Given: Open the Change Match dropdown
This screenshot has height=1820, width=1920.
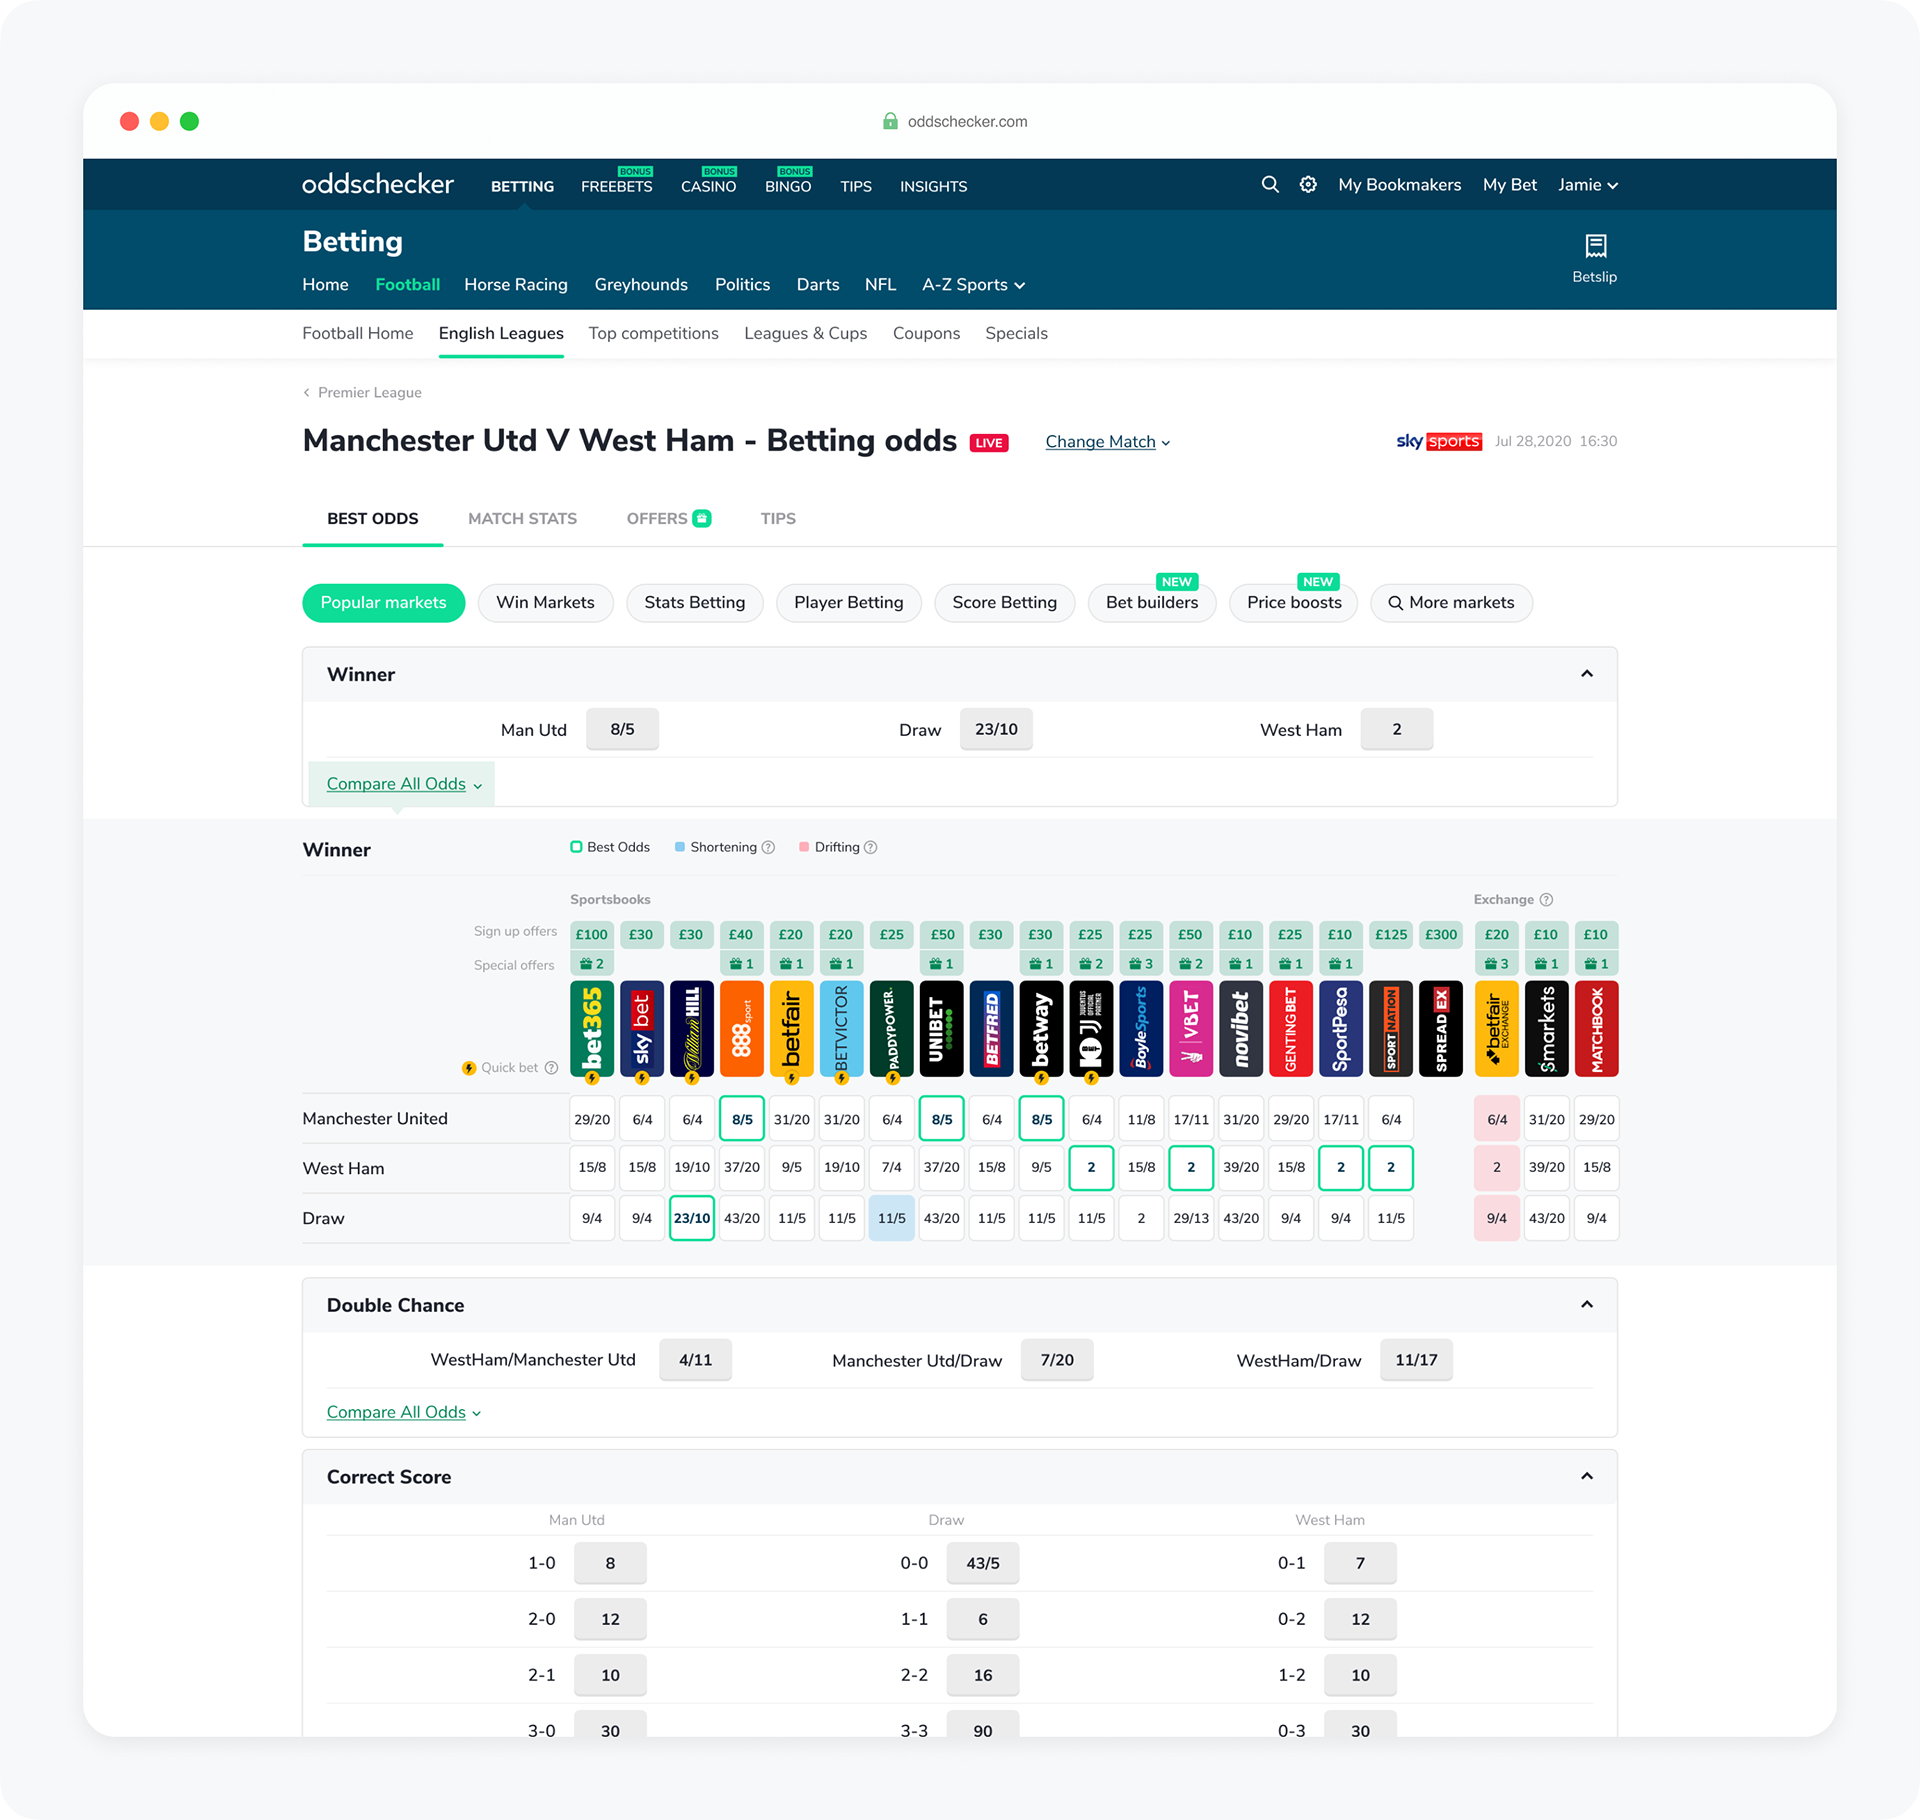Looking at the screenshot, I should click(1107, 442).
